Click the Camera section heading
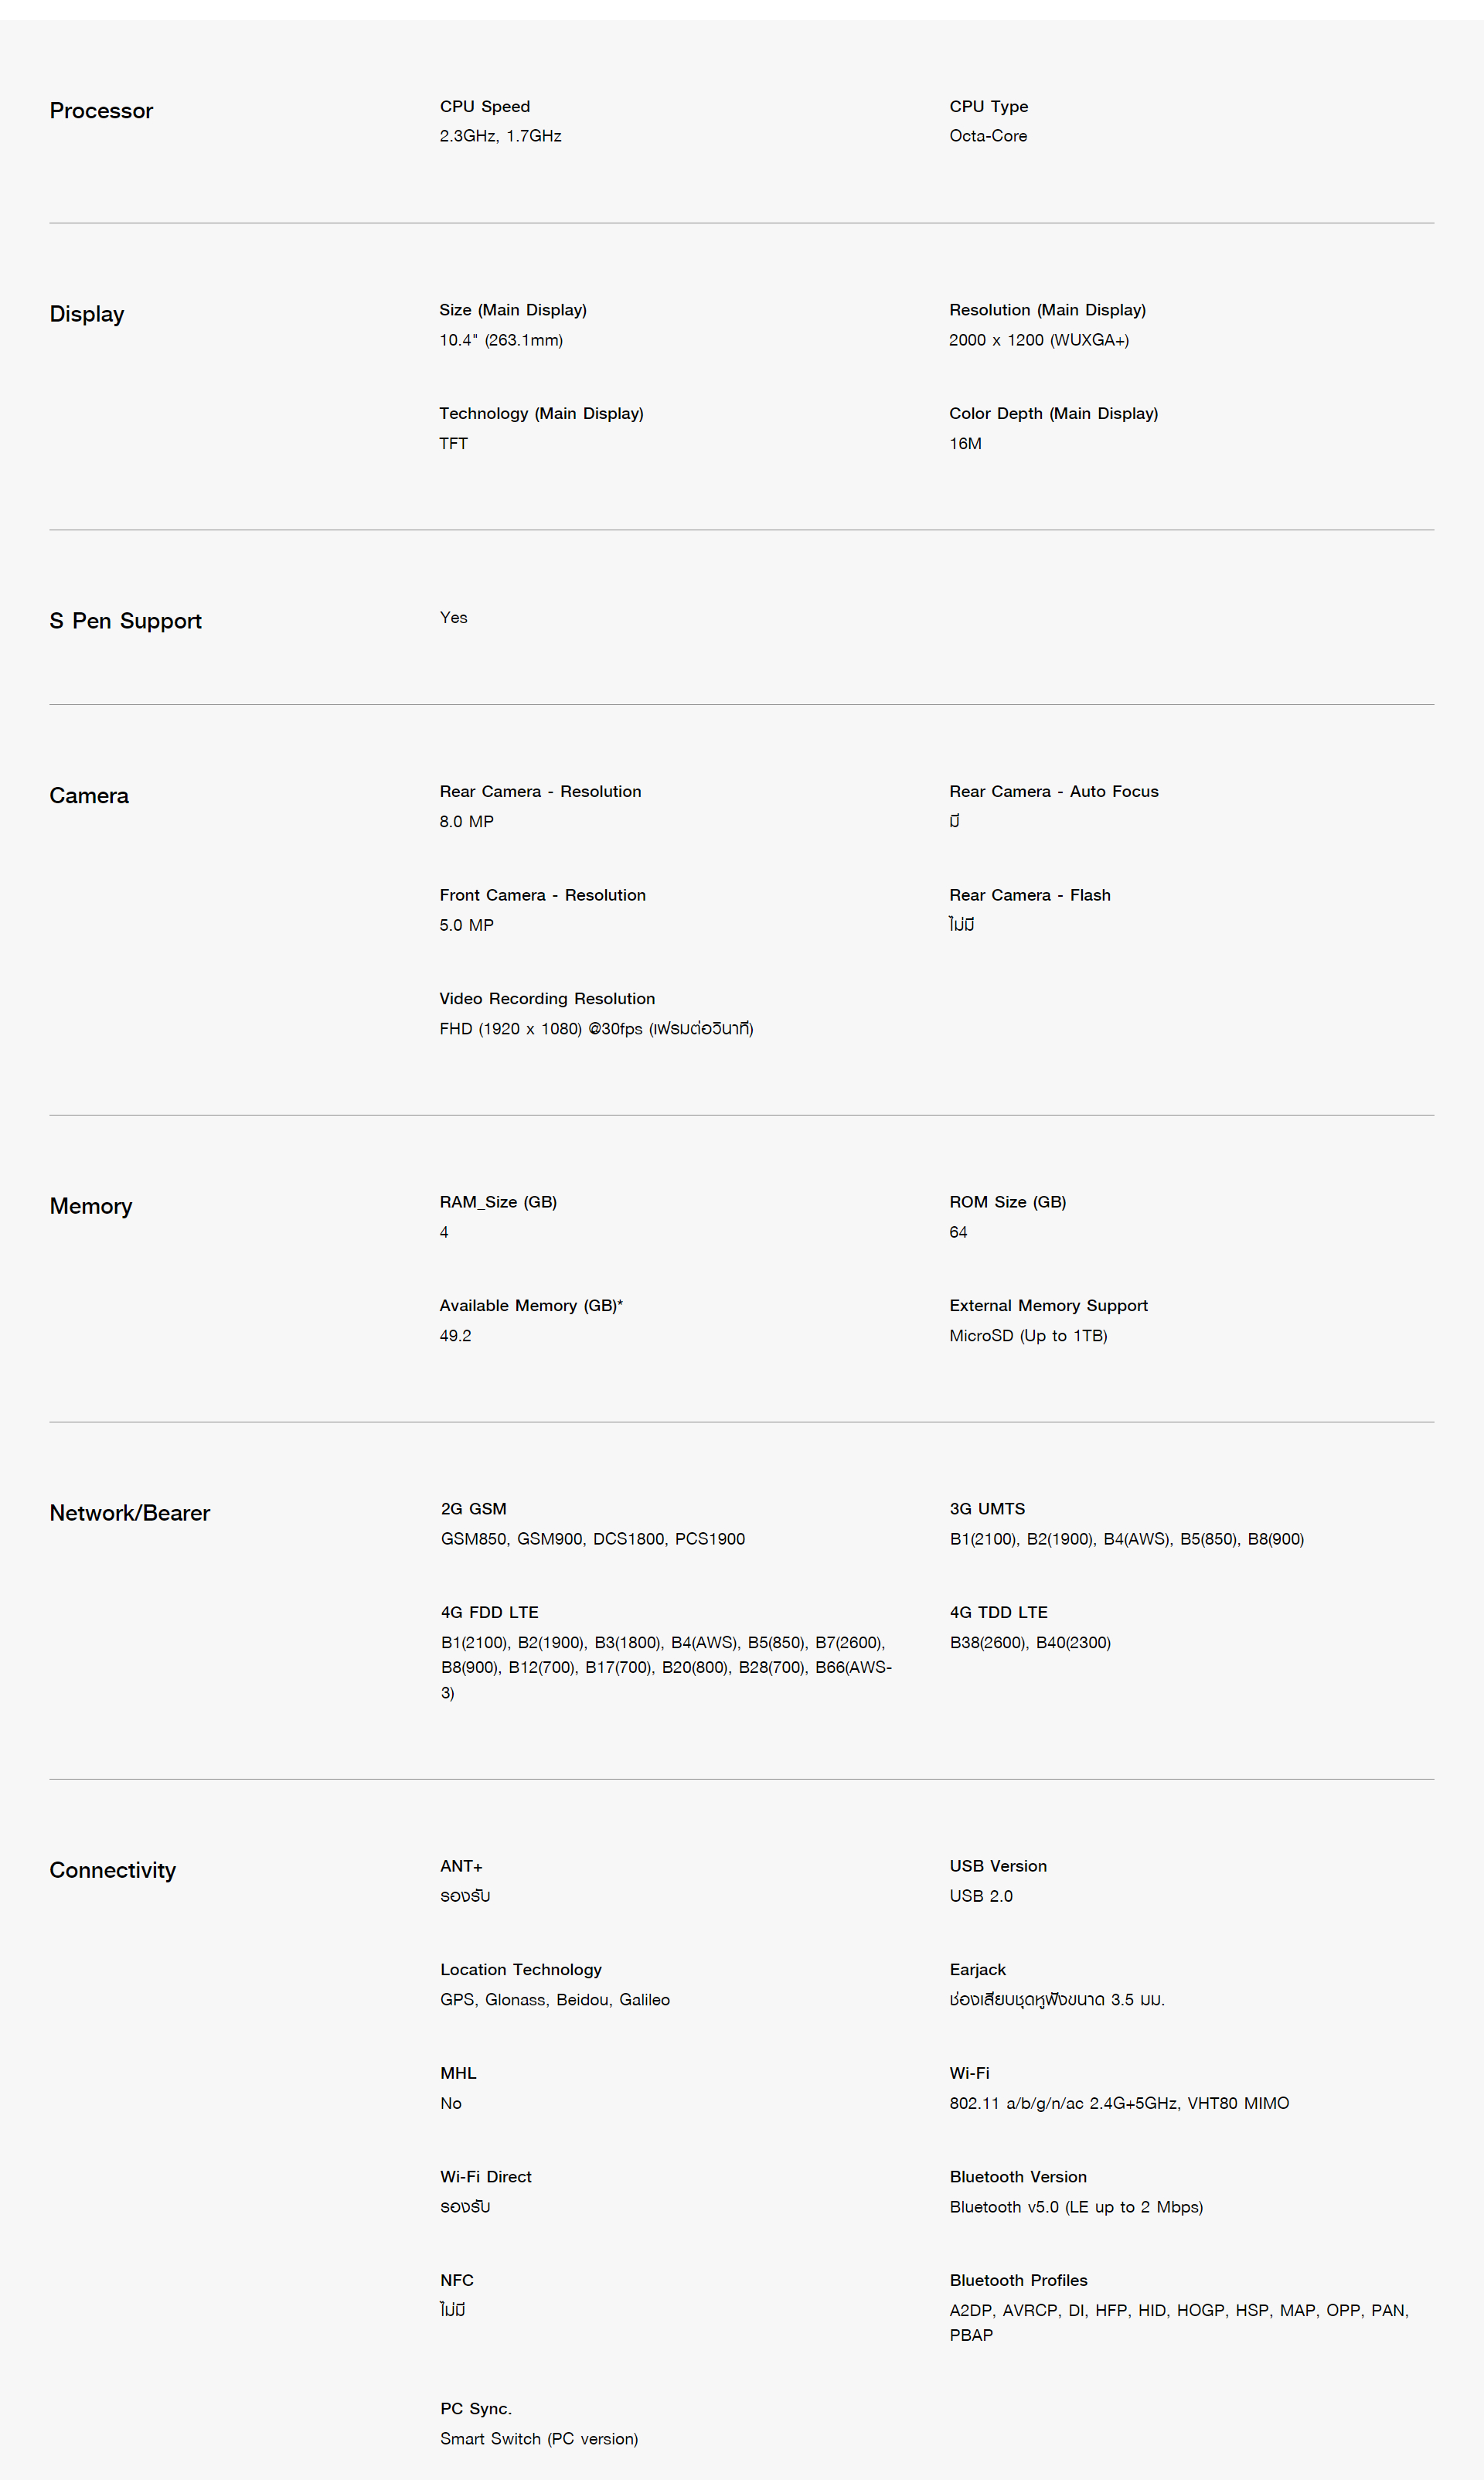 click(x=89, y=796)
